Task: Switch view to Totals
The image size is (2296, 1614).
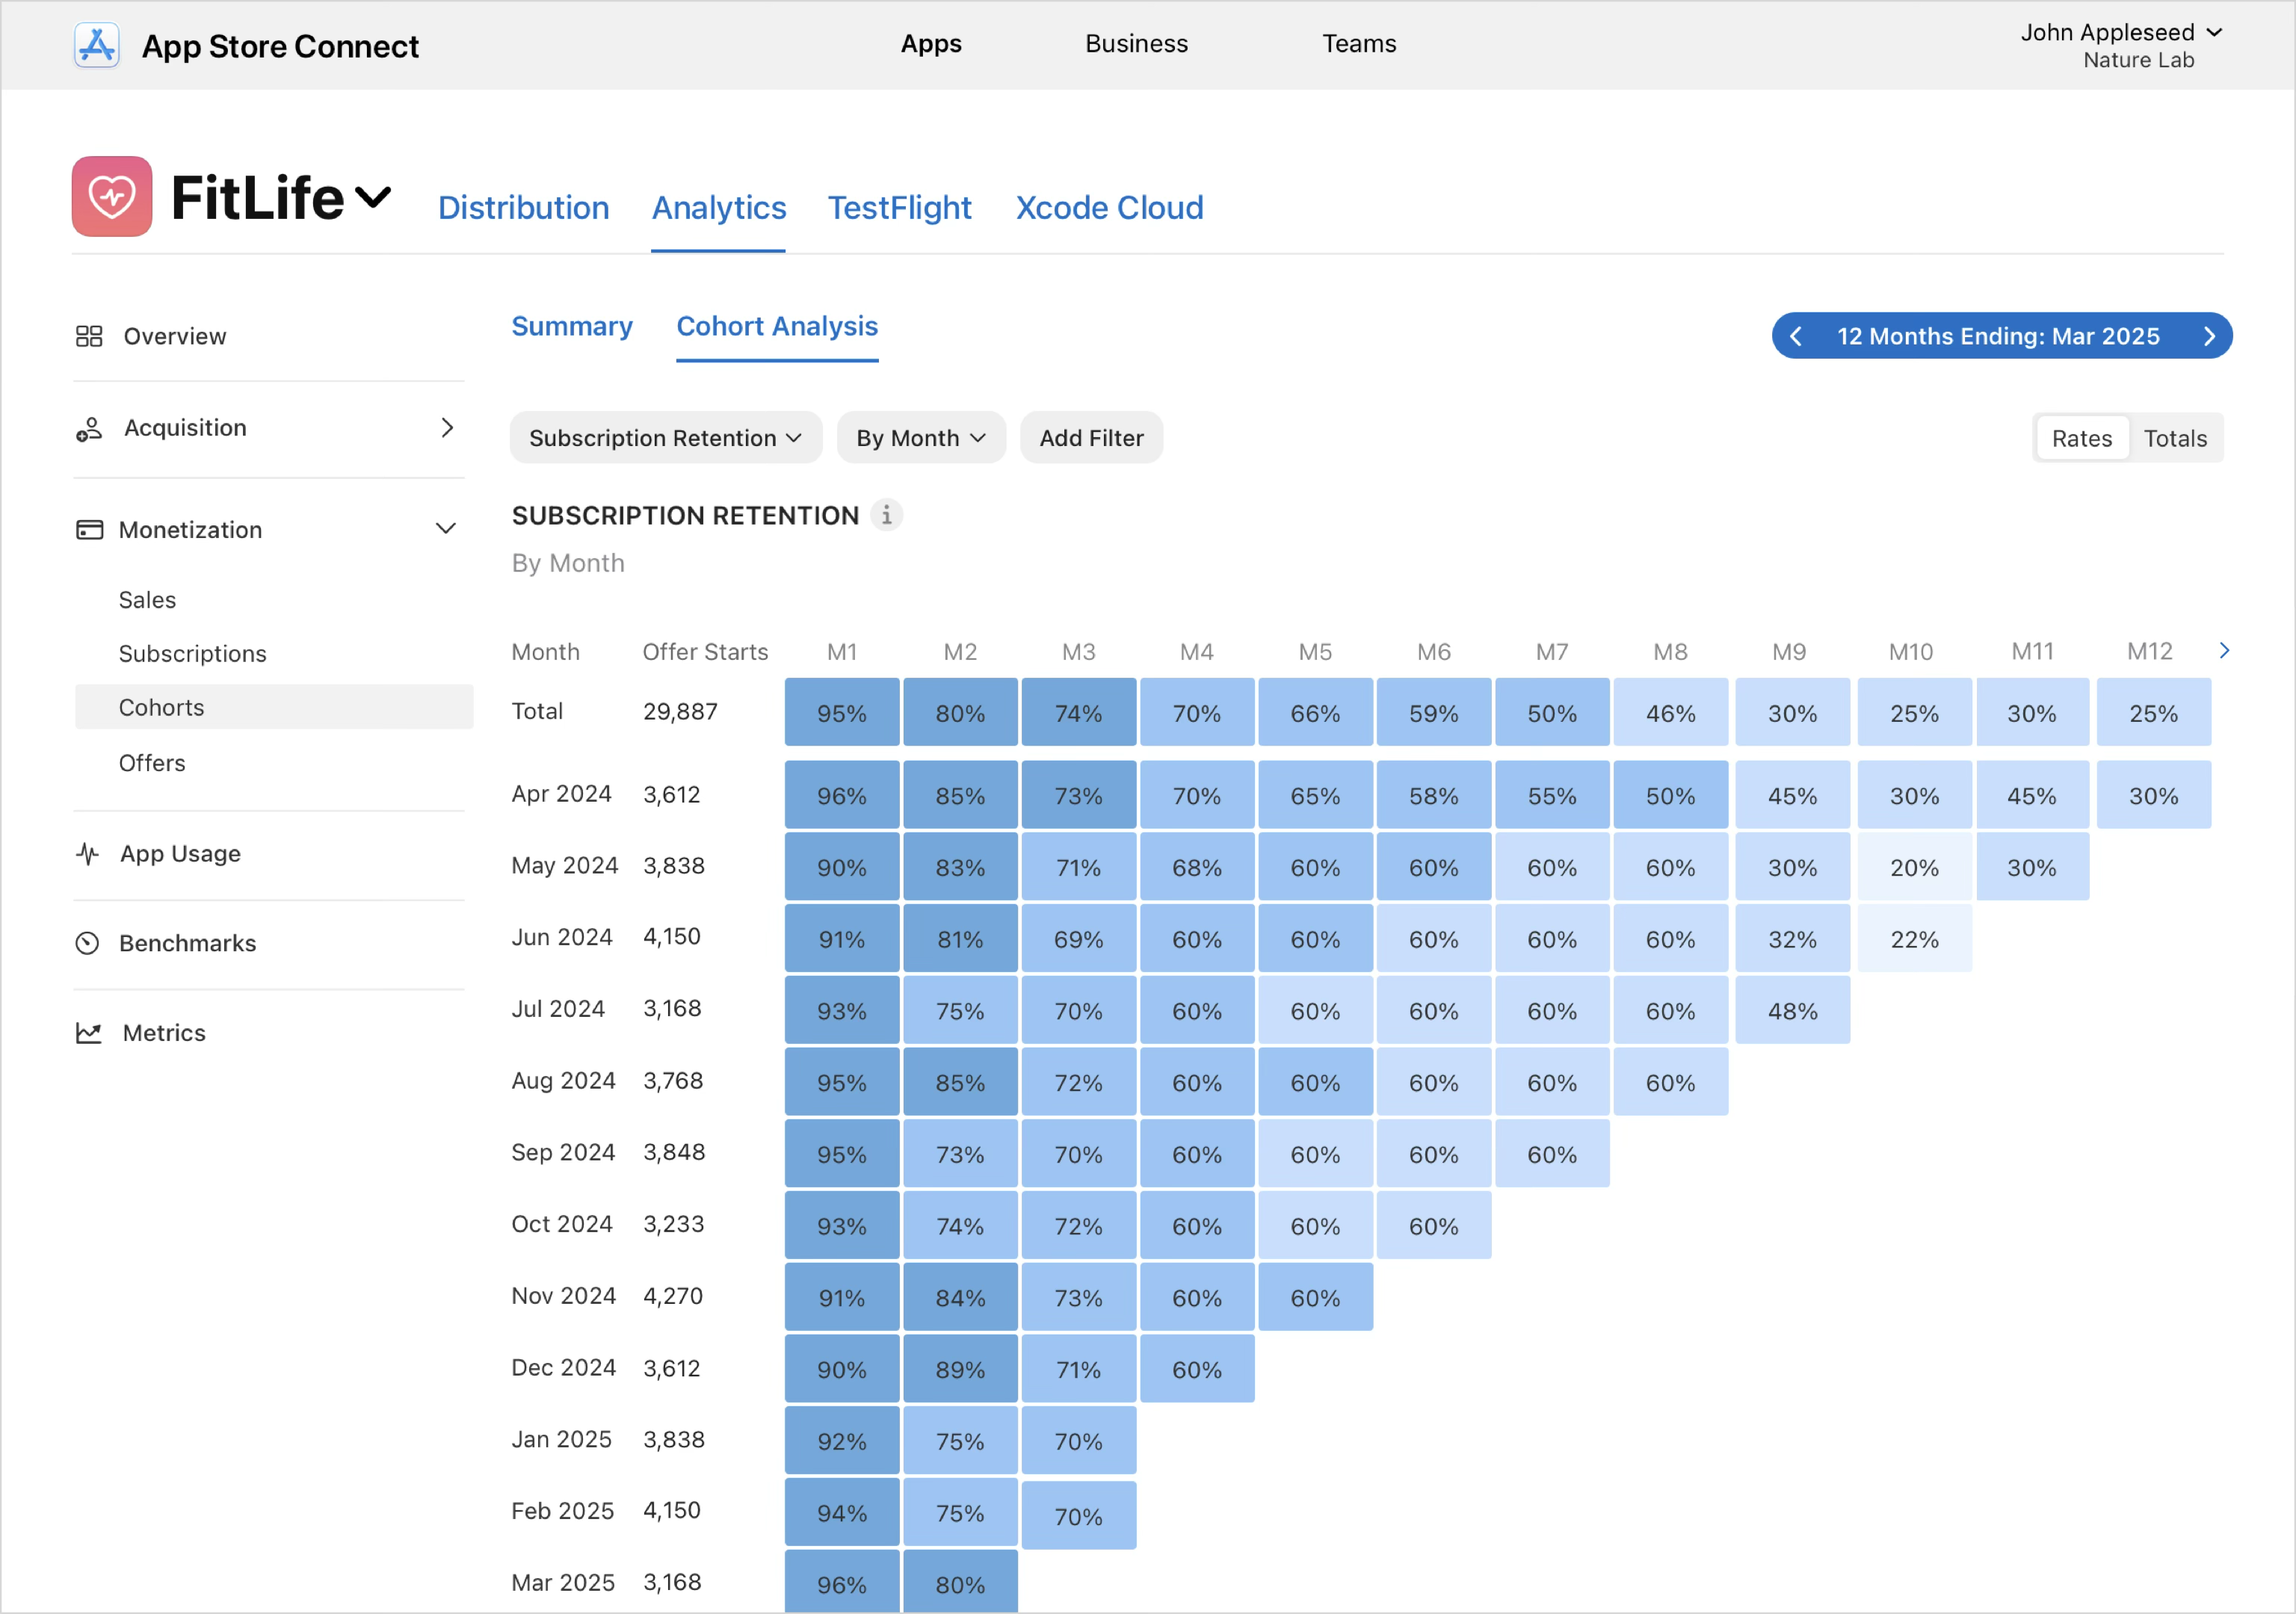Action: (x=2174, y=438)
